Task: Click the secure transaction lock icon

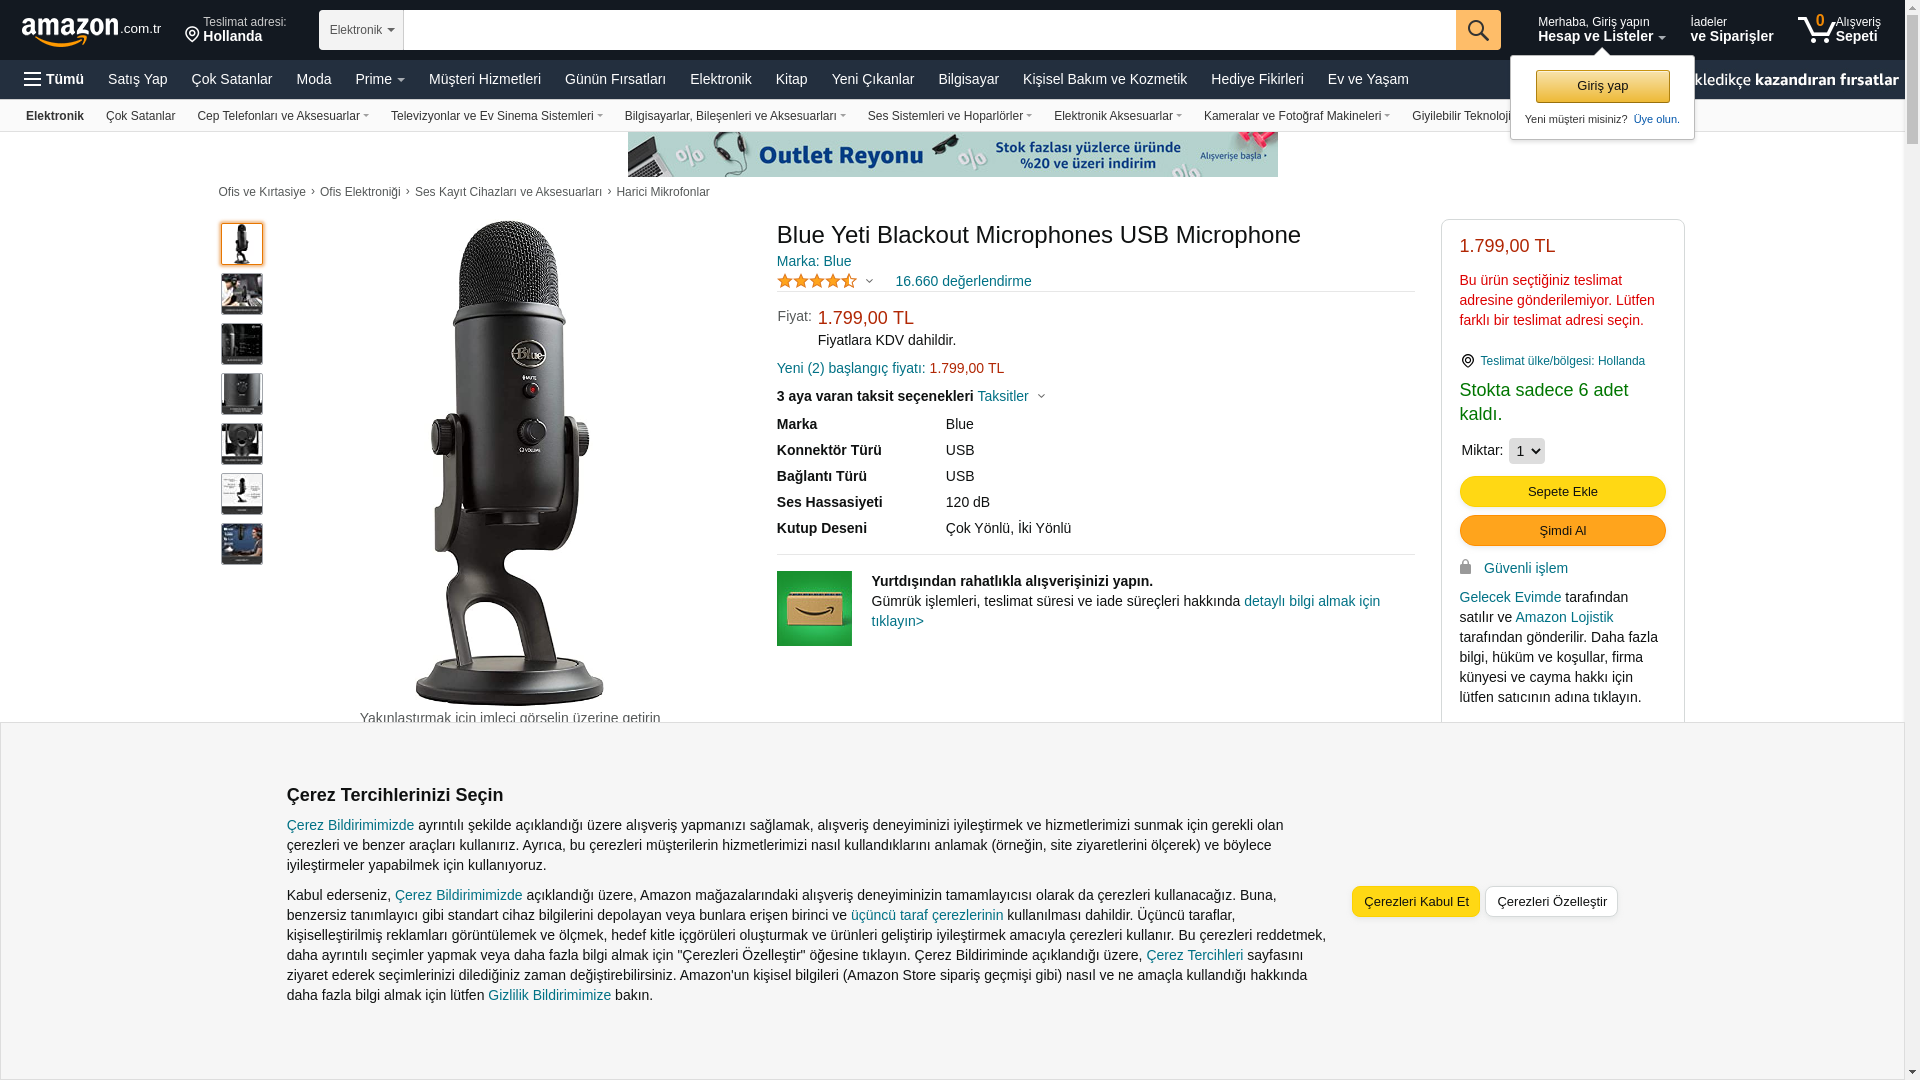Action: point(1466,567)
